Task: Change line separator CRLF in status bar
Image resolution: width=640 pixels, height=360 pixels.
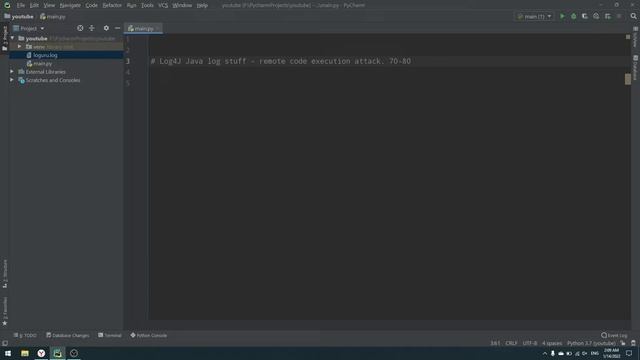Action: pos(511,343)
